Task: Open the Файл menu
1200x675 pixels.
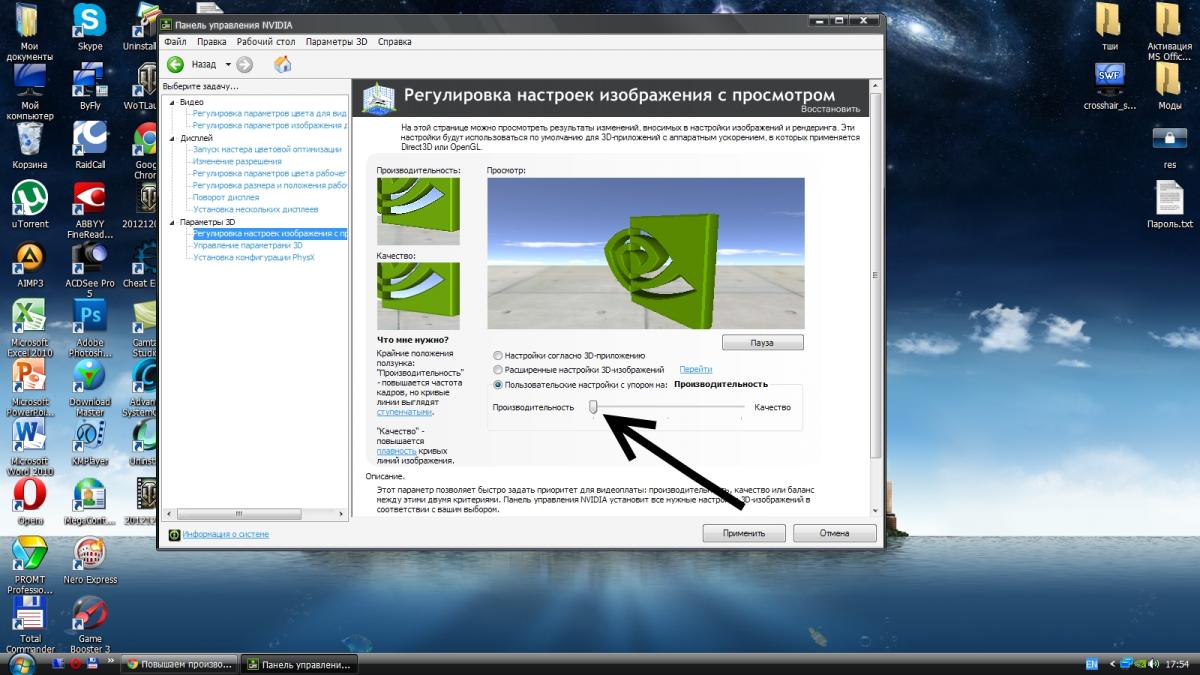Action: [175, 42]
